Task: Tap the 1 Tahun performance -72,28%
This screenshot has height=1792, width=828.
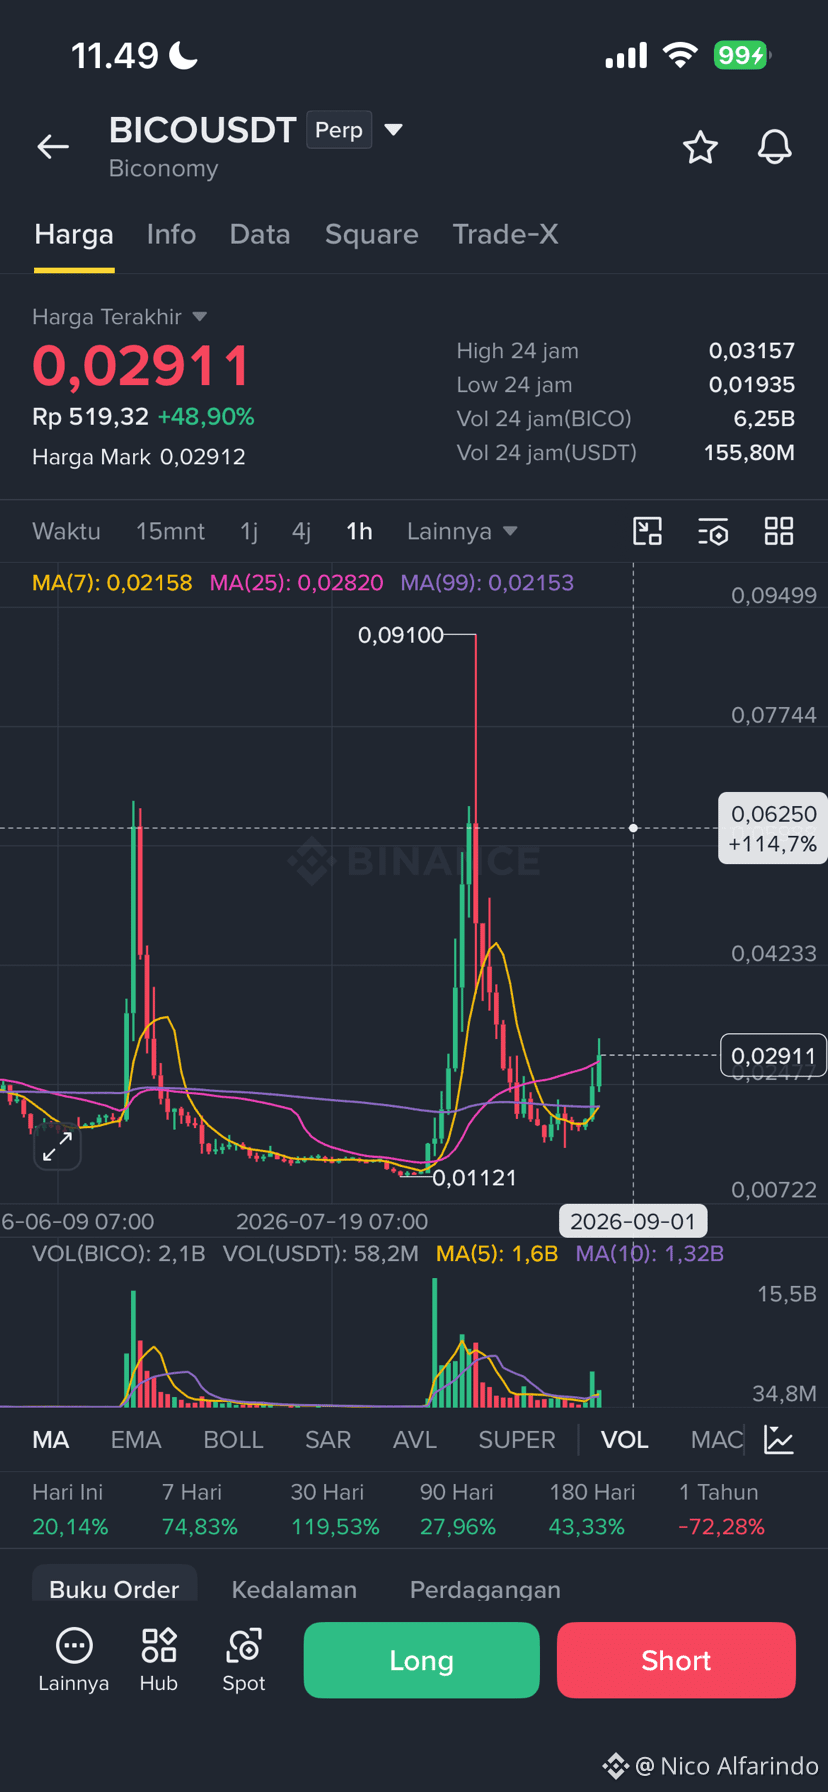Action: (721, 1527)
